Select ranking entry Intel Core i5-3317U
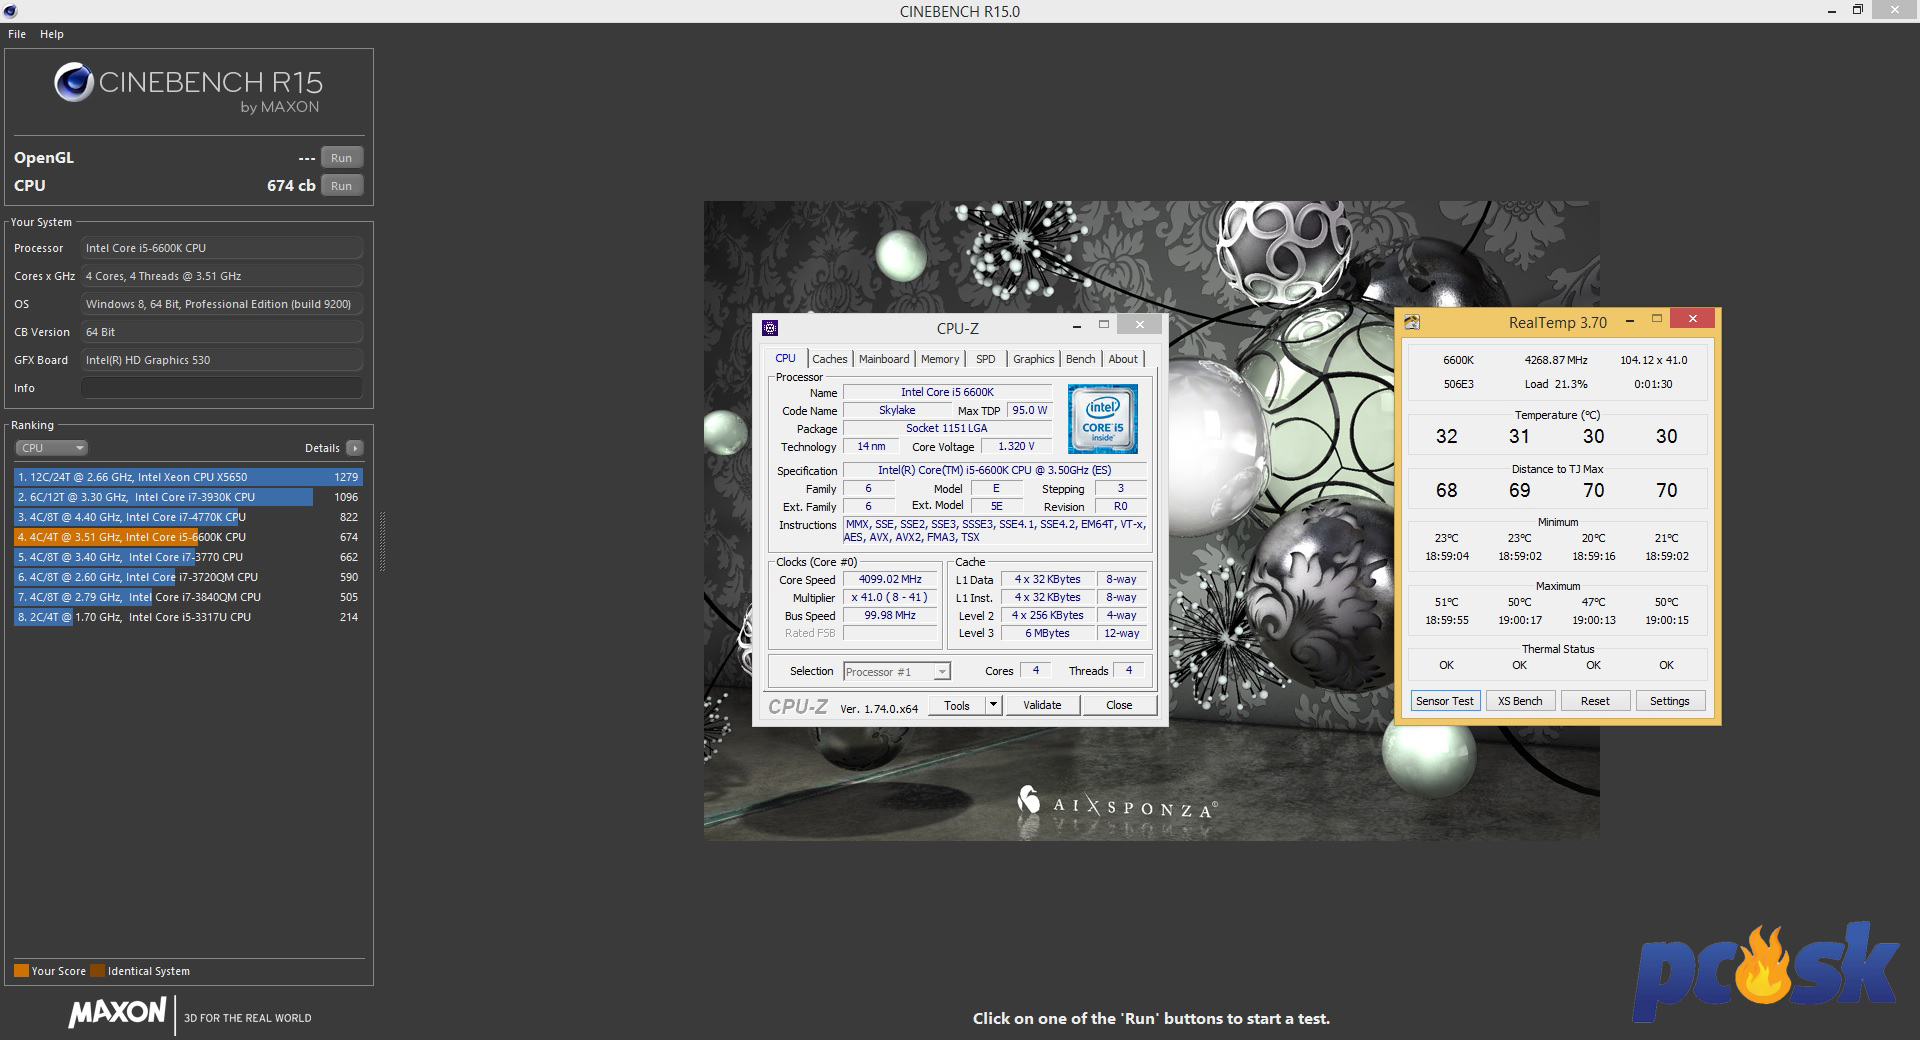Image resolution: width=1920 pixels, height=1040 pixels. (188, 617)
